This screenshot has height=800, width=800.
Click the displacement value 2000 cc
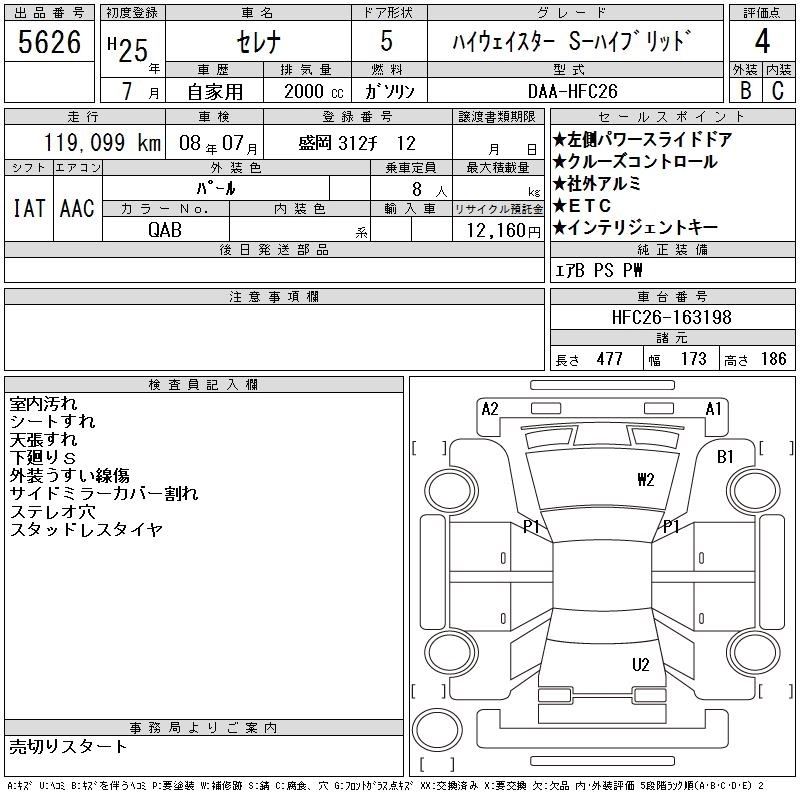[314, 91]
